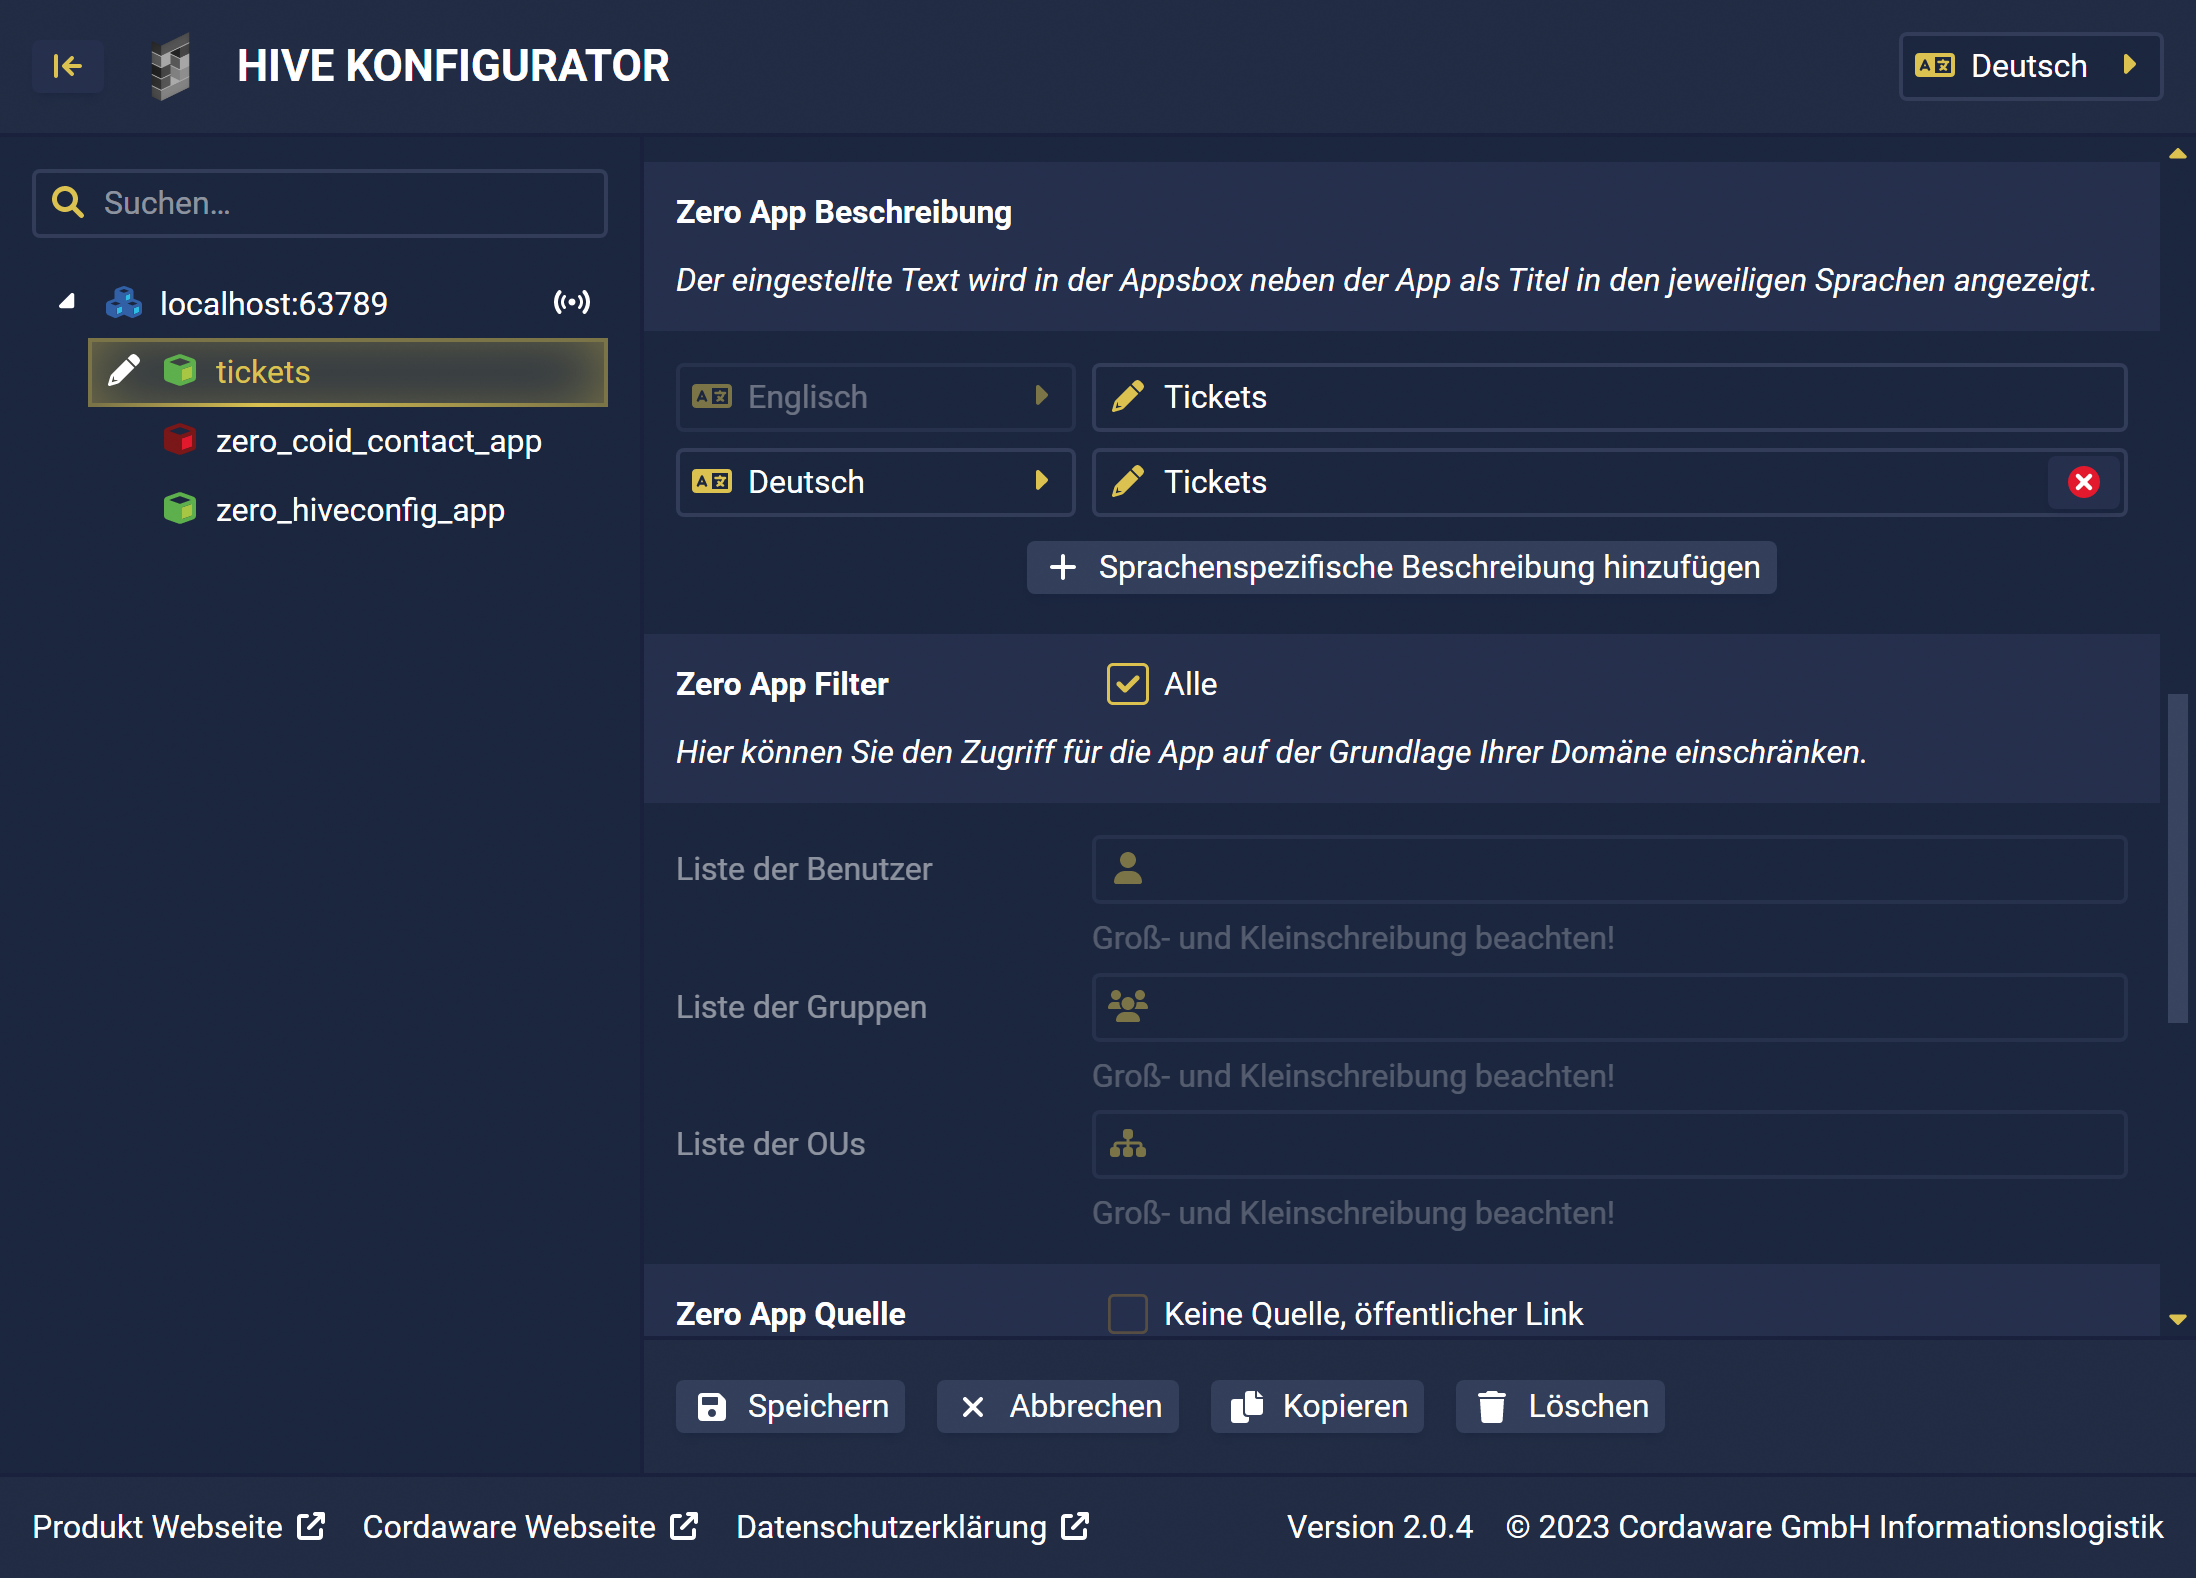This screenshot has height=1578, width=2196.
Task: Select zero_hiveconfig_app in tree
Action: click(x=360, y=510)
